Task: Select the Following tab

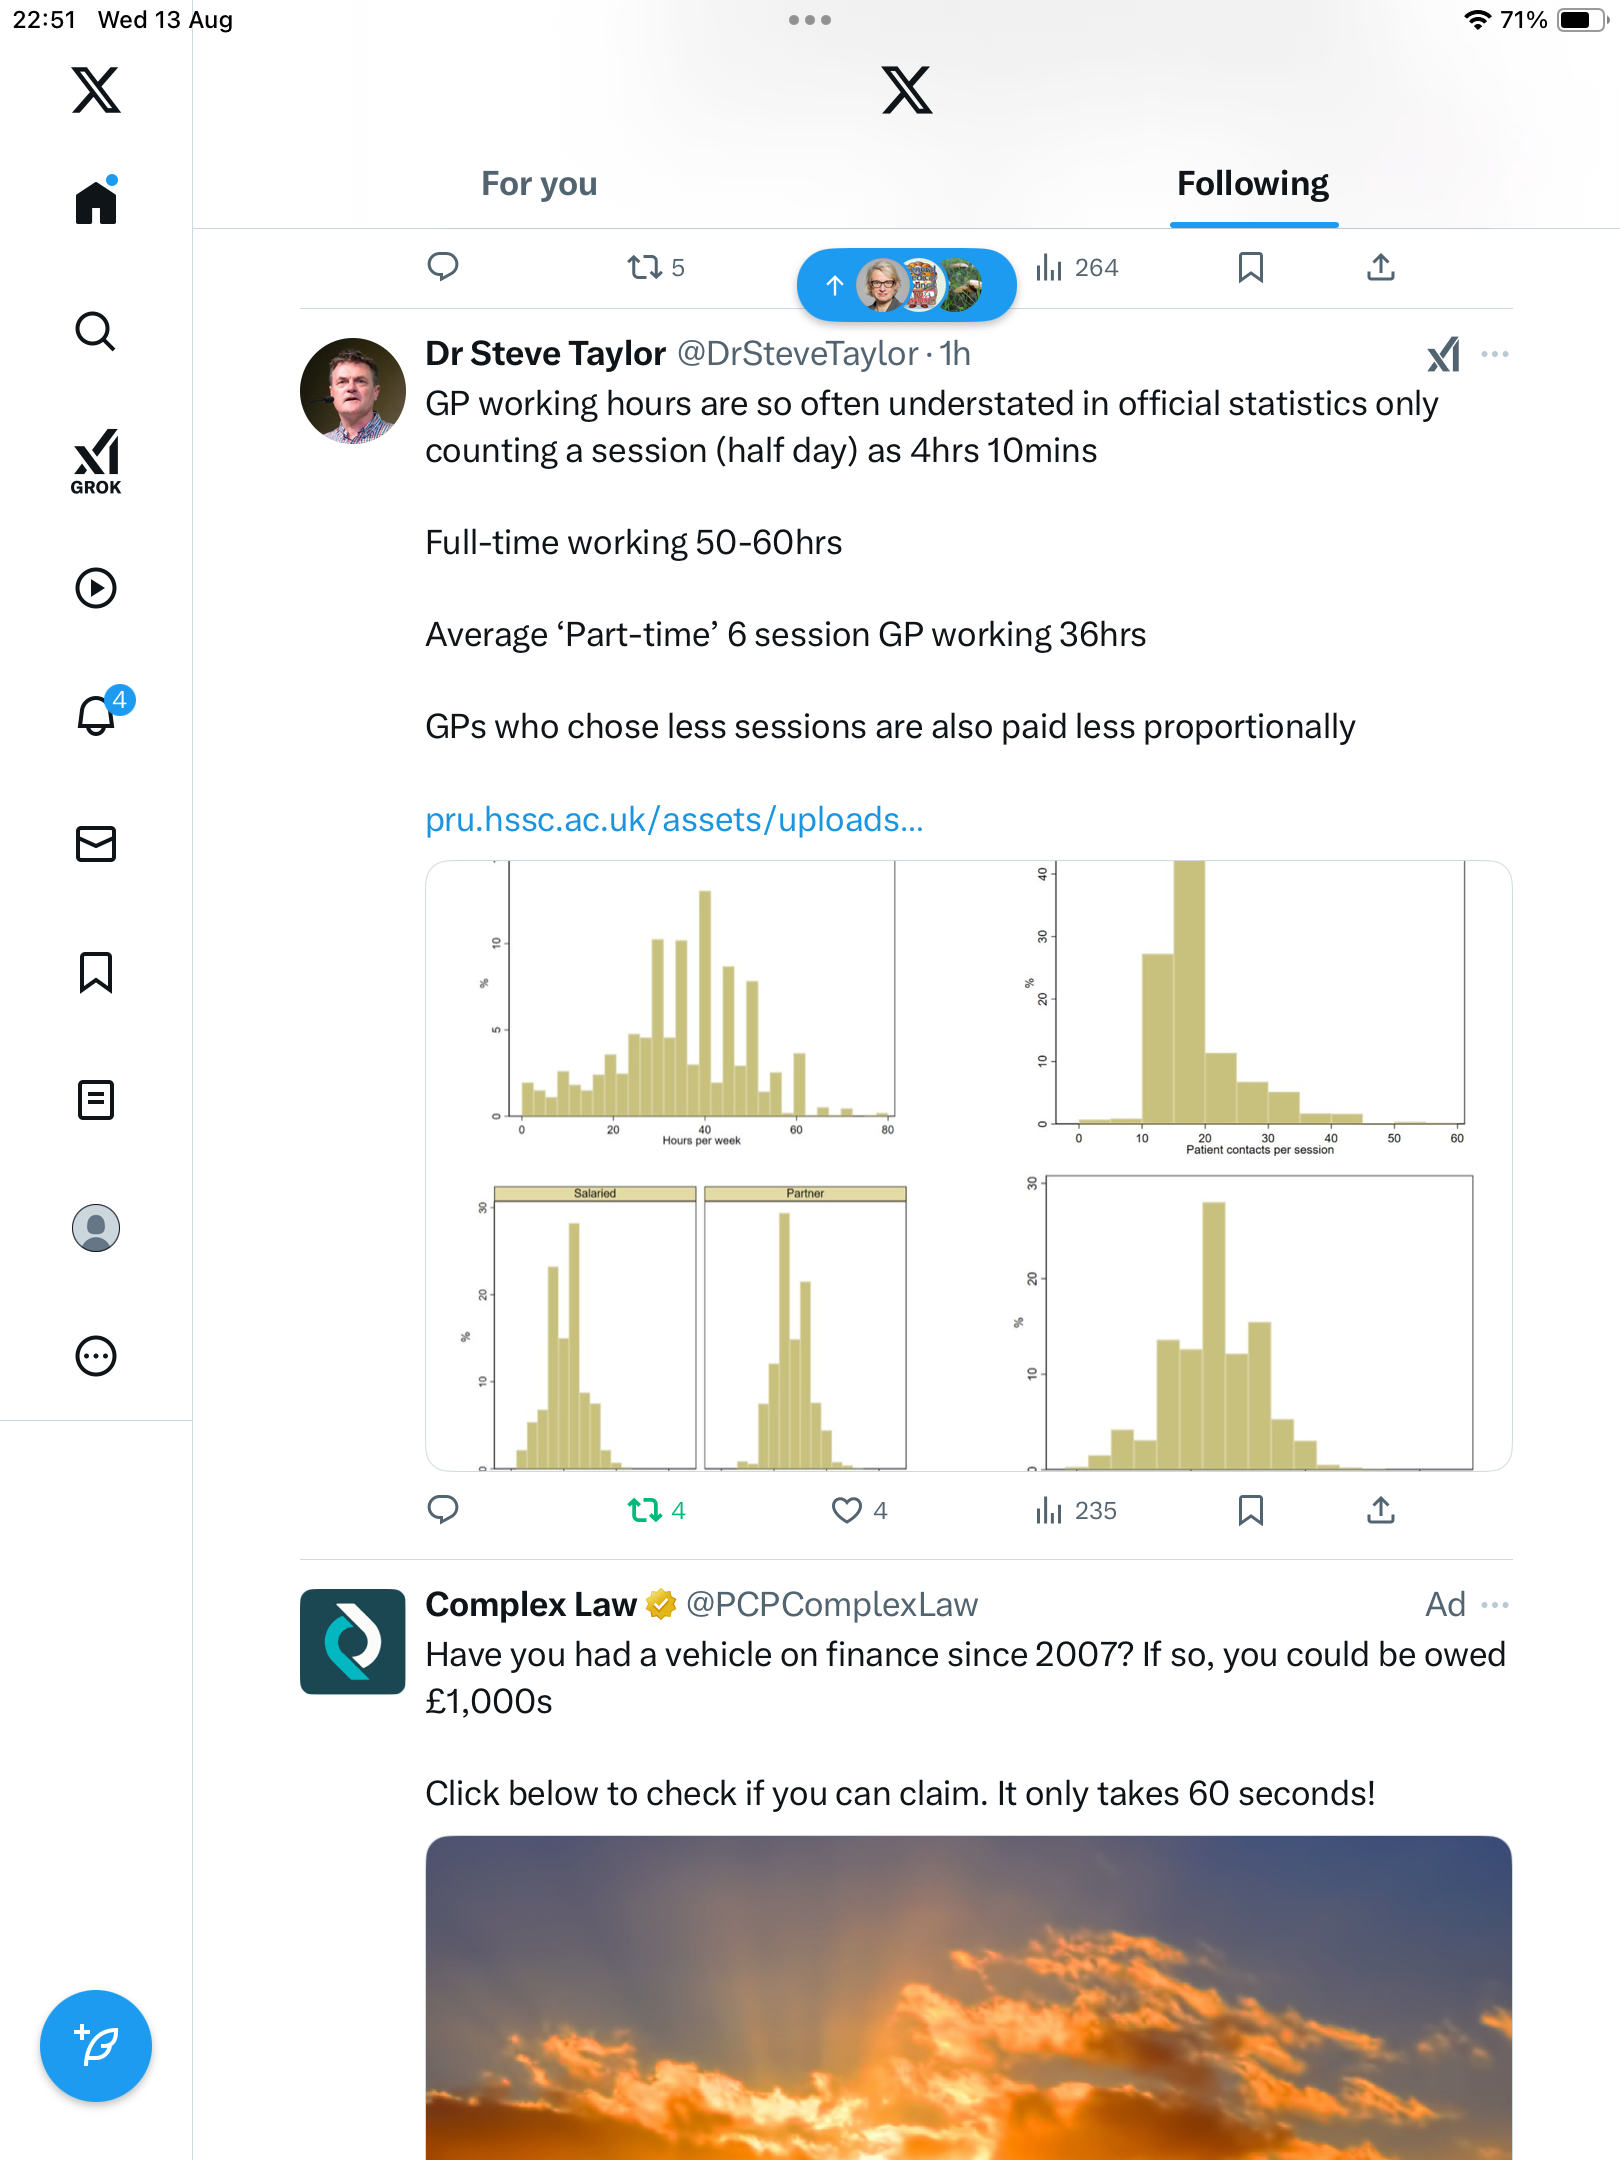Action: (x=1252, y=184)
